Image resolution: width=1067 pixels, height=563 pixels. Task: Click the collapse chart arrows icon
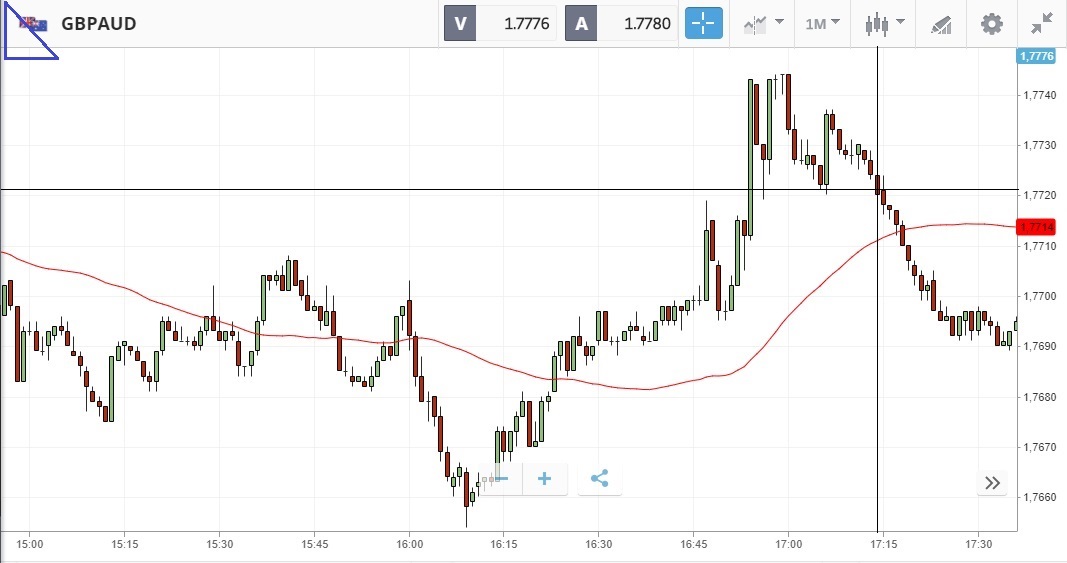coord(1042,23)
